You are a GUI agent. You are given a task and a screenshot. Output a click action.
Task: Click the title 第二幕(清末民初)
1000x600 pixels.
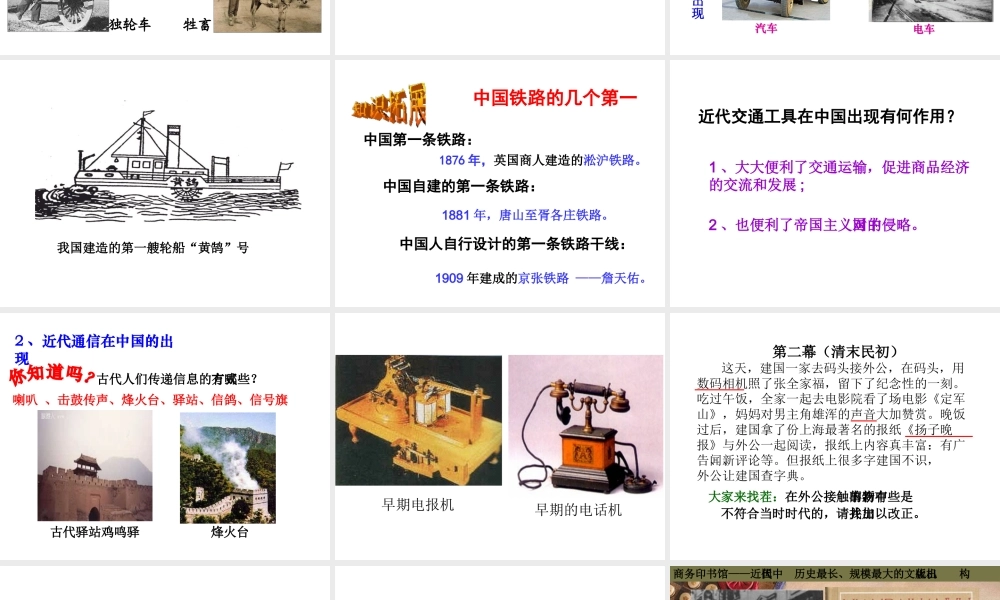(x=838, y=351)
